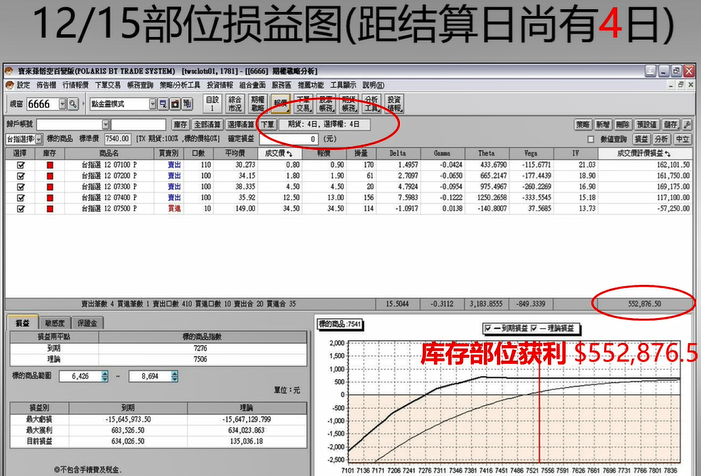Screen dimensions: 701x476
Task: Click the layout icon right of the camera icon
Action: [187, 104]
